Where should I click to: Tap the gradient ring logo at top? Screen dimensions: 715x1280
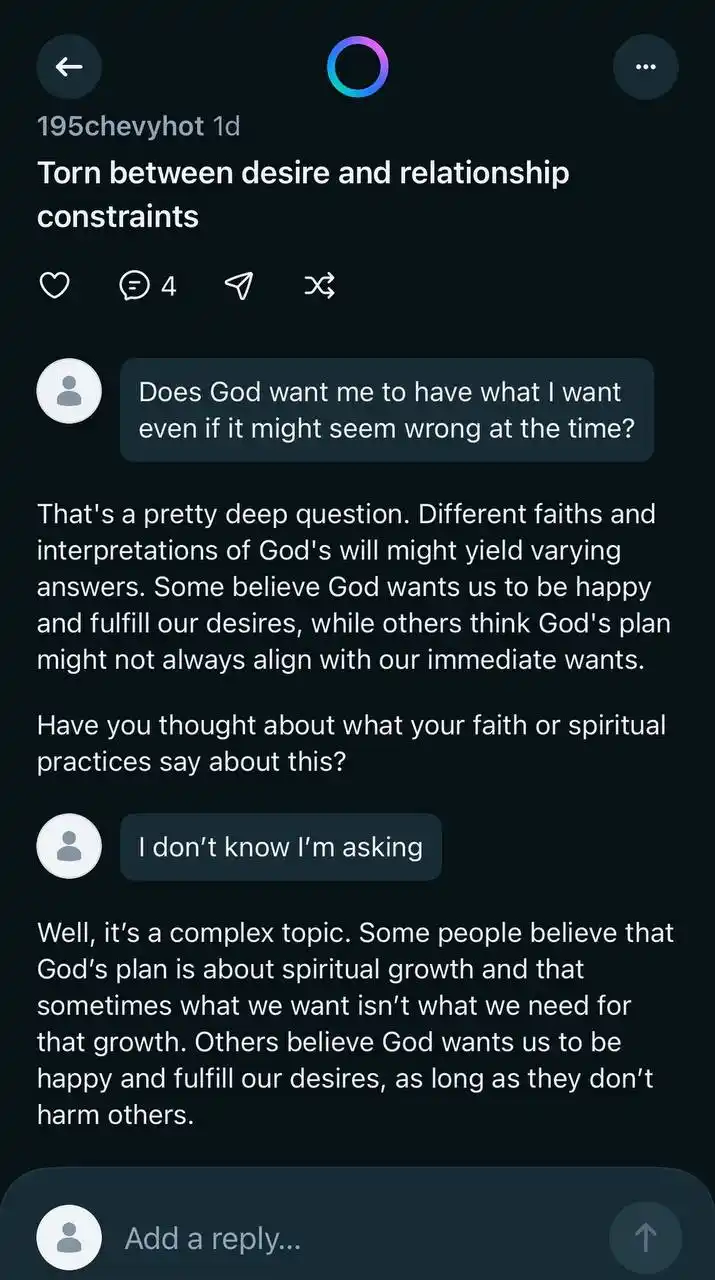coord(357,67)
